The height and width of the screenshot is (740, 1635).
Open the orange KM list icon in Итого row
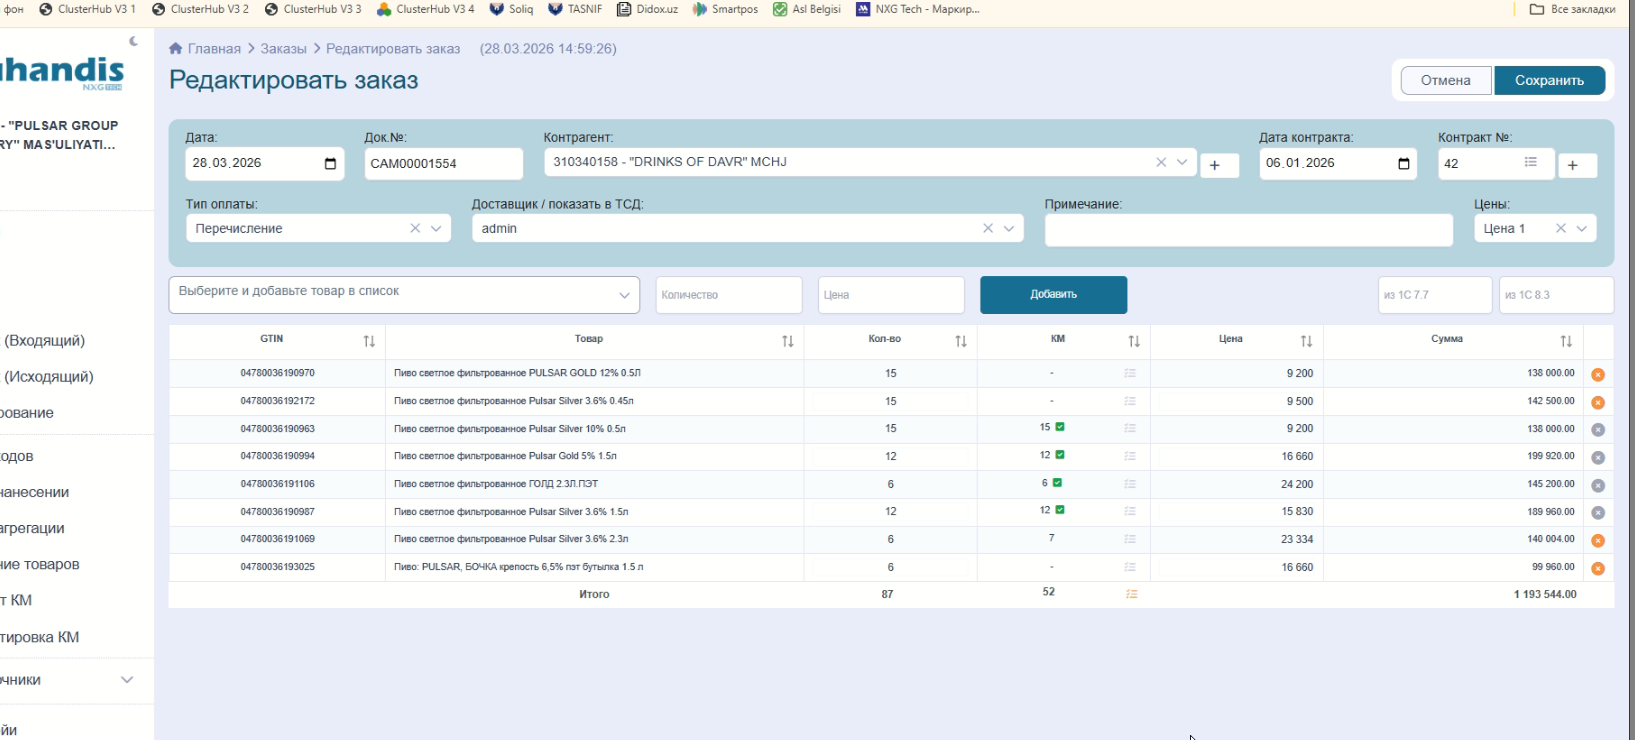1131,594
